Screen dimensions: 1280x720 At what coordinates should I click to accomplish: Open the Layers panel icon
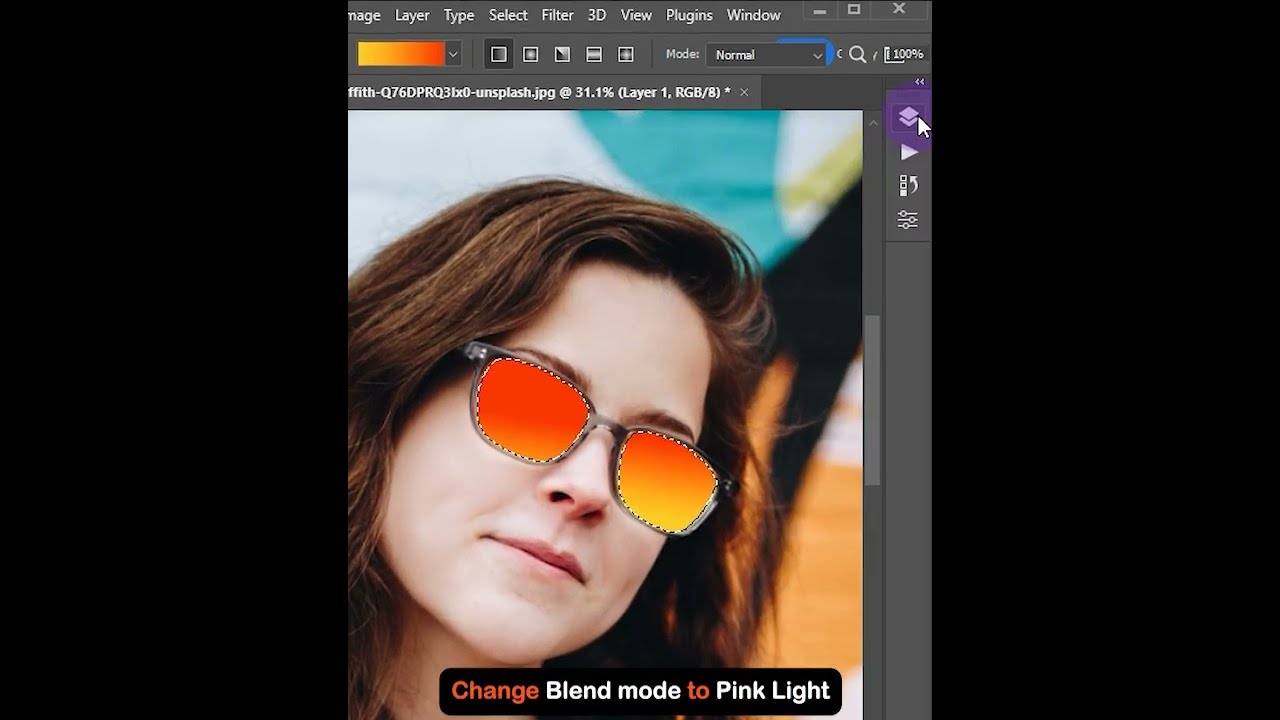point(908,118)
